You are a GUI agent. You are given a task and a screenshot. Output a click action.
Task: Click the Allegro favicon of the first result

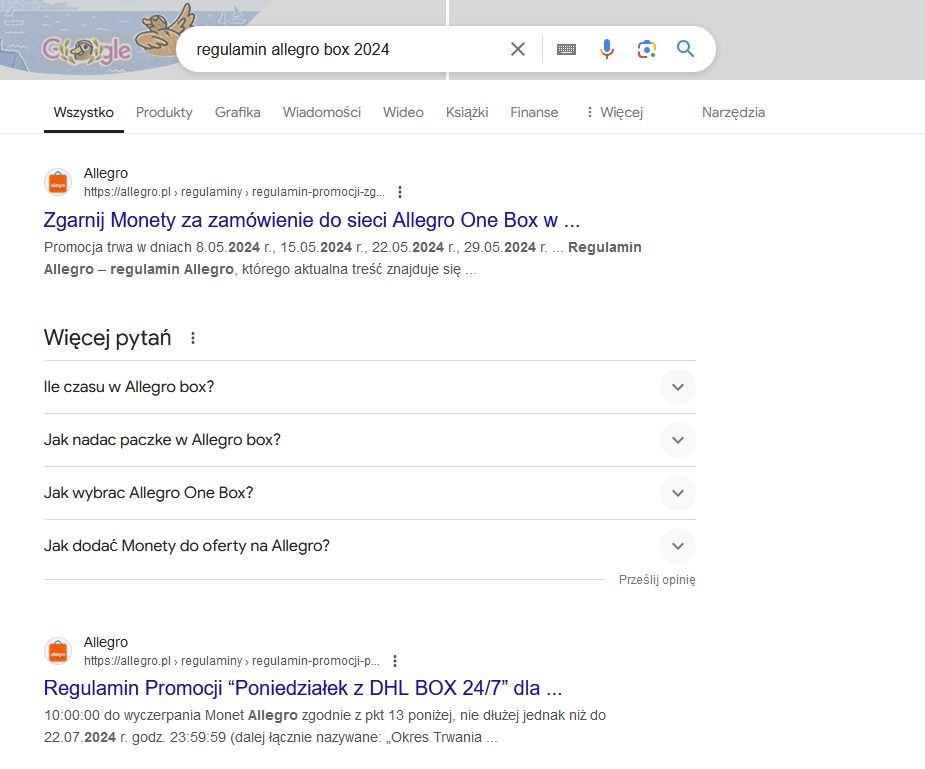[58, 182]
